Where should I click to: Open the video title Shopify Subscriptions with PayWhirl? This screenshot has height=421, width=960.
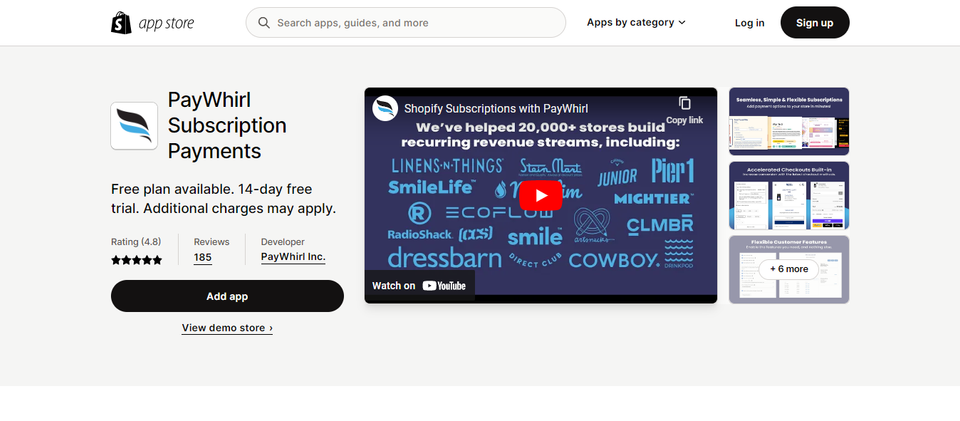[496, 109]
